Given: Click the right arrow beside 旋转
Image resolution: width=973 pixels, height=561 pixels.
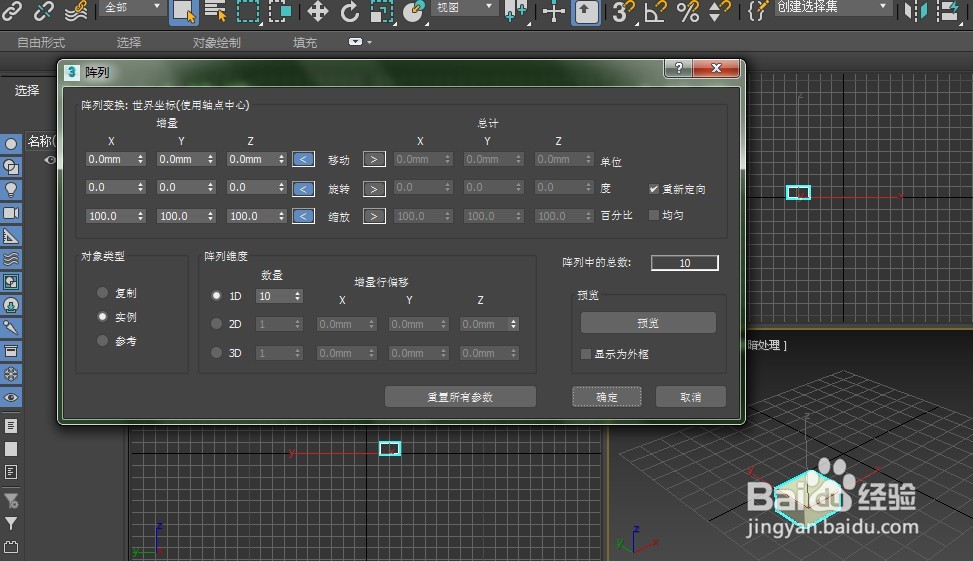Looking at the screenshot, I should (x=374, y=188).
